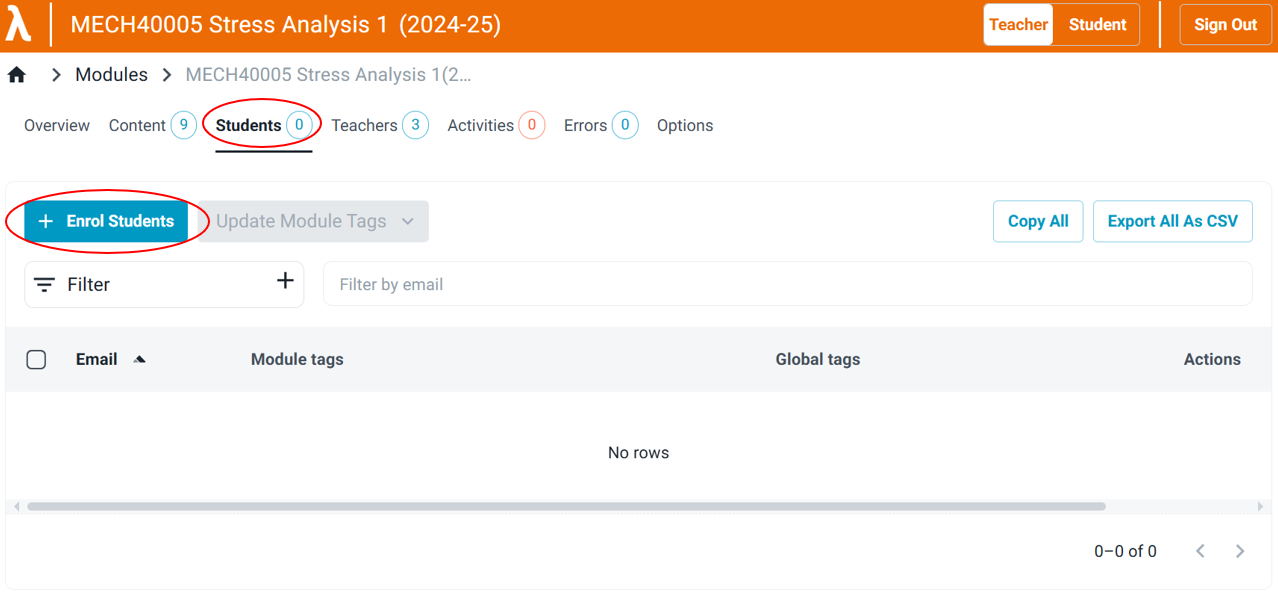Switch to the Teachers tab
The height and width of the screenshot is (593, 1278).
366,125
